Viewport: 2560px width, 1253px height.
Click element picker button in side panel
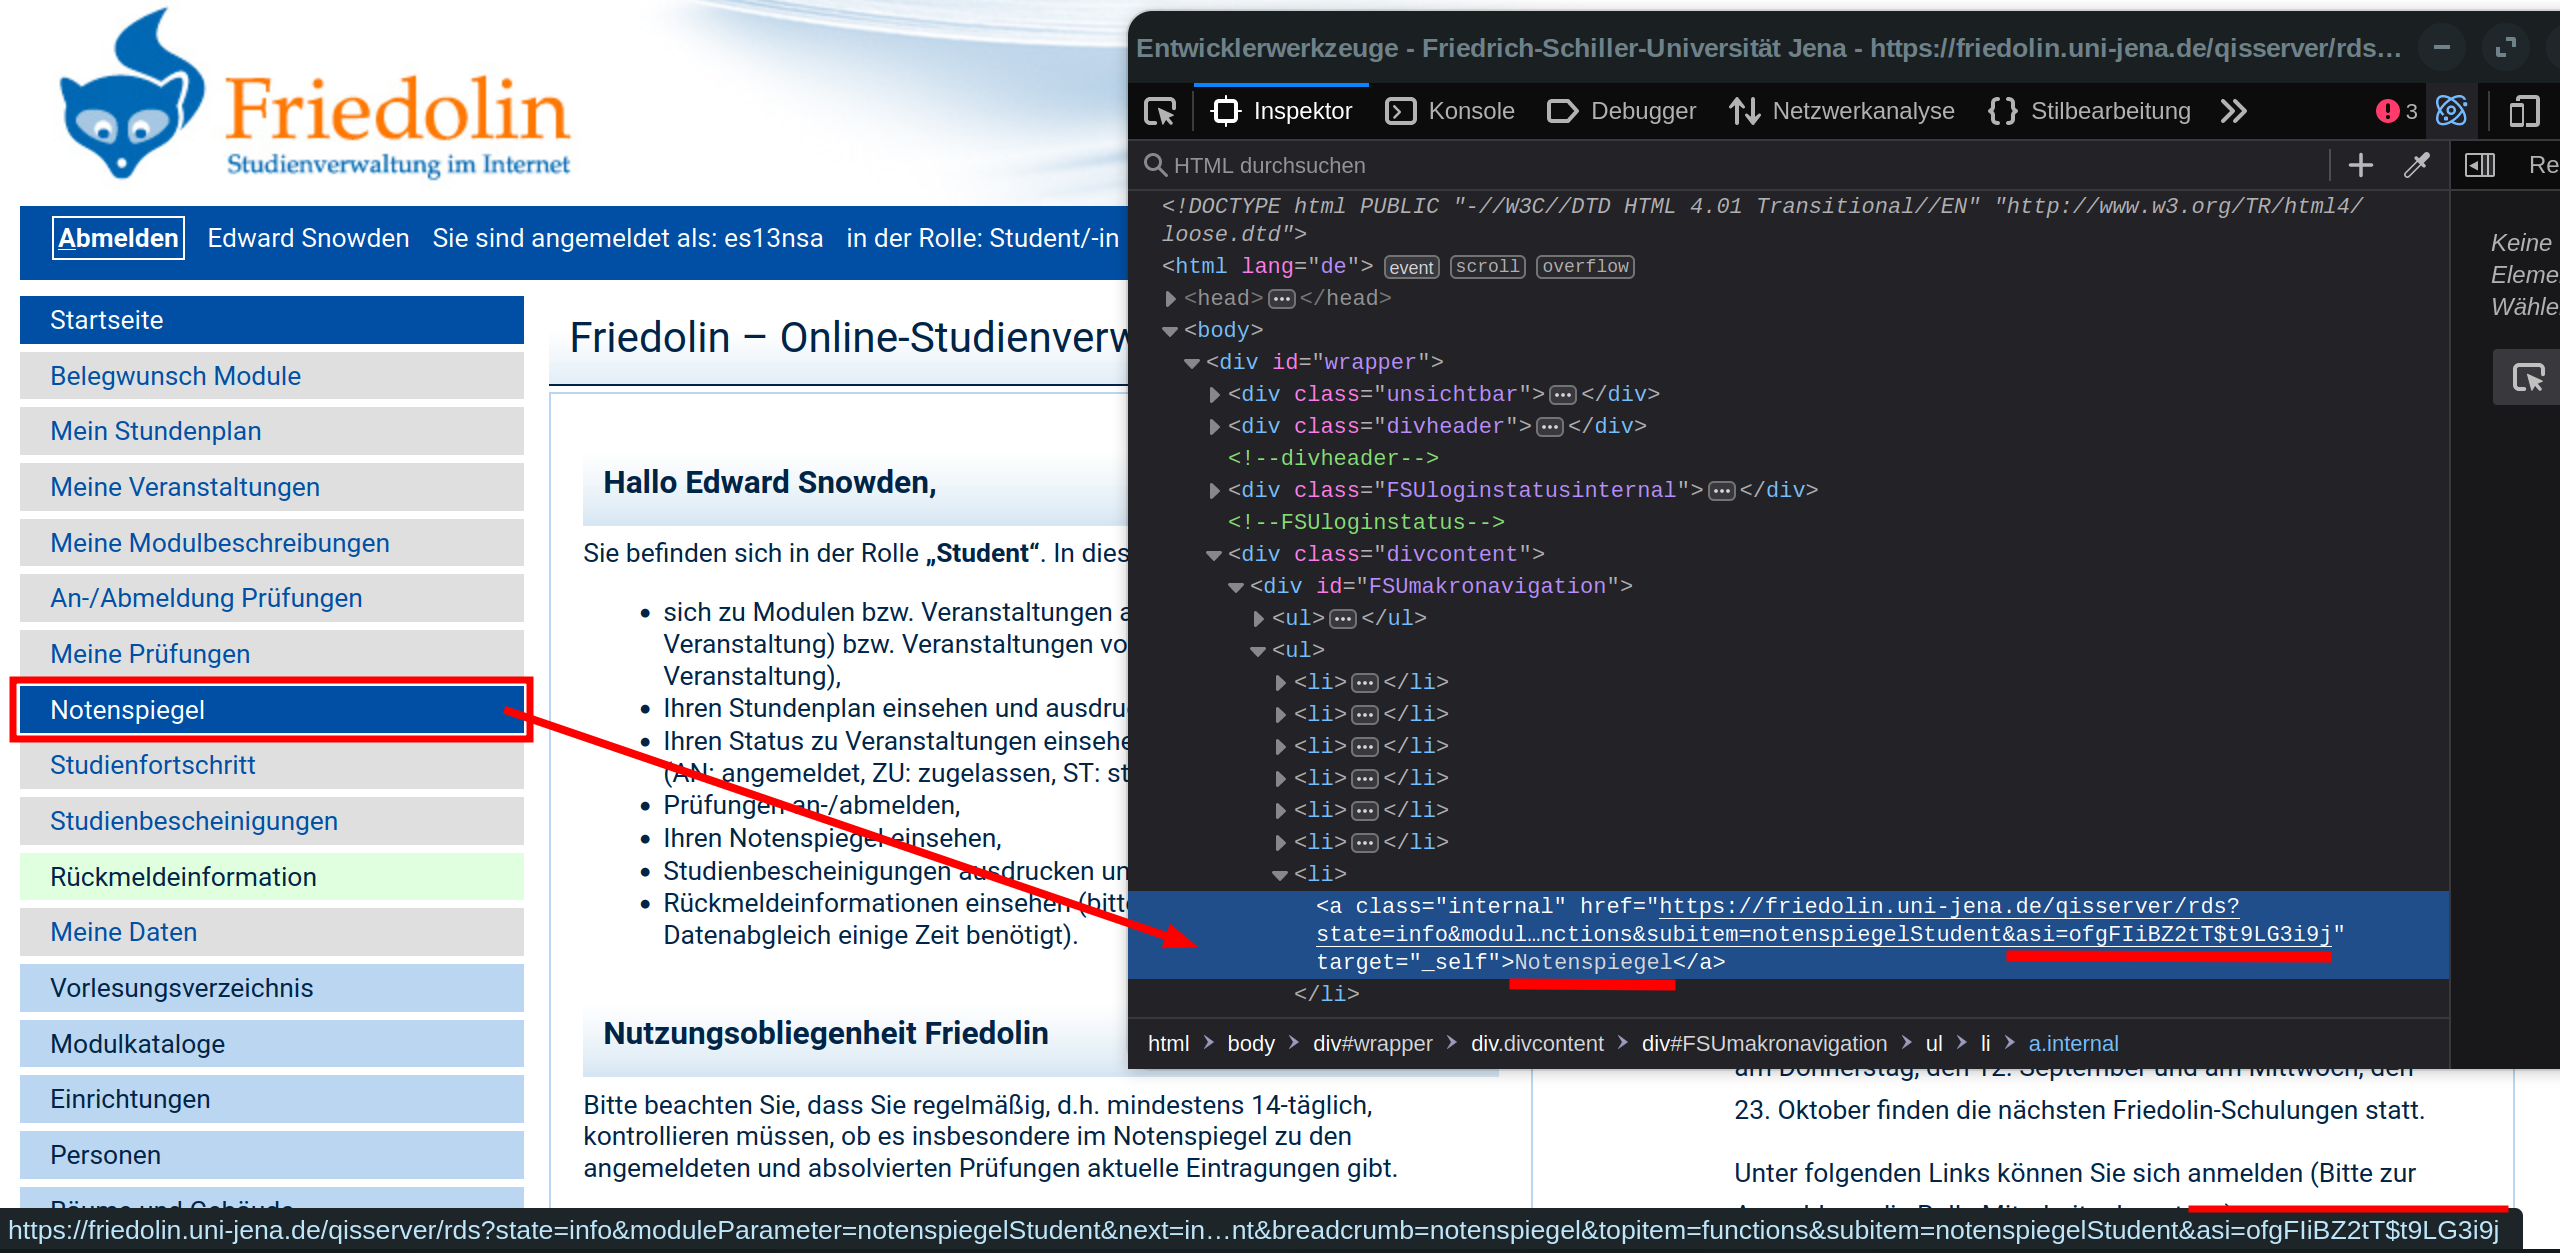click(2528, 377)
